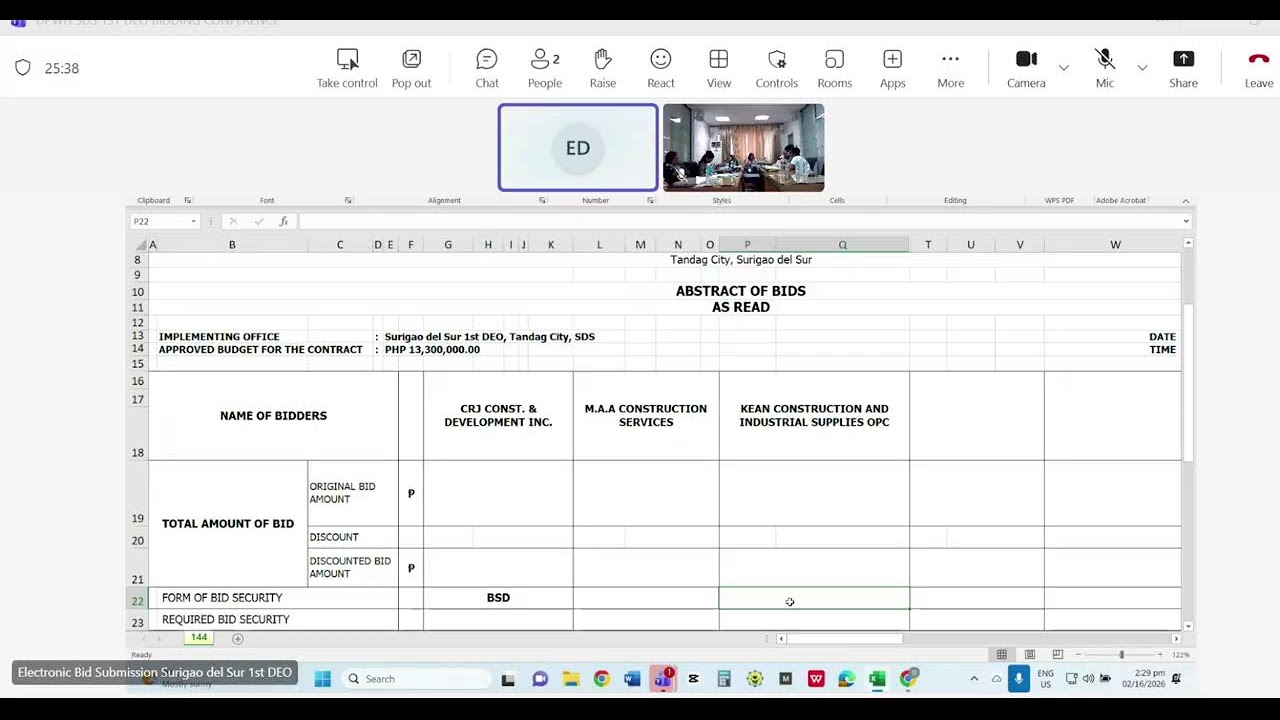Screen dimensions: 1280x720
Task: Open Word from the taskbar
Action: pos(632,679)
